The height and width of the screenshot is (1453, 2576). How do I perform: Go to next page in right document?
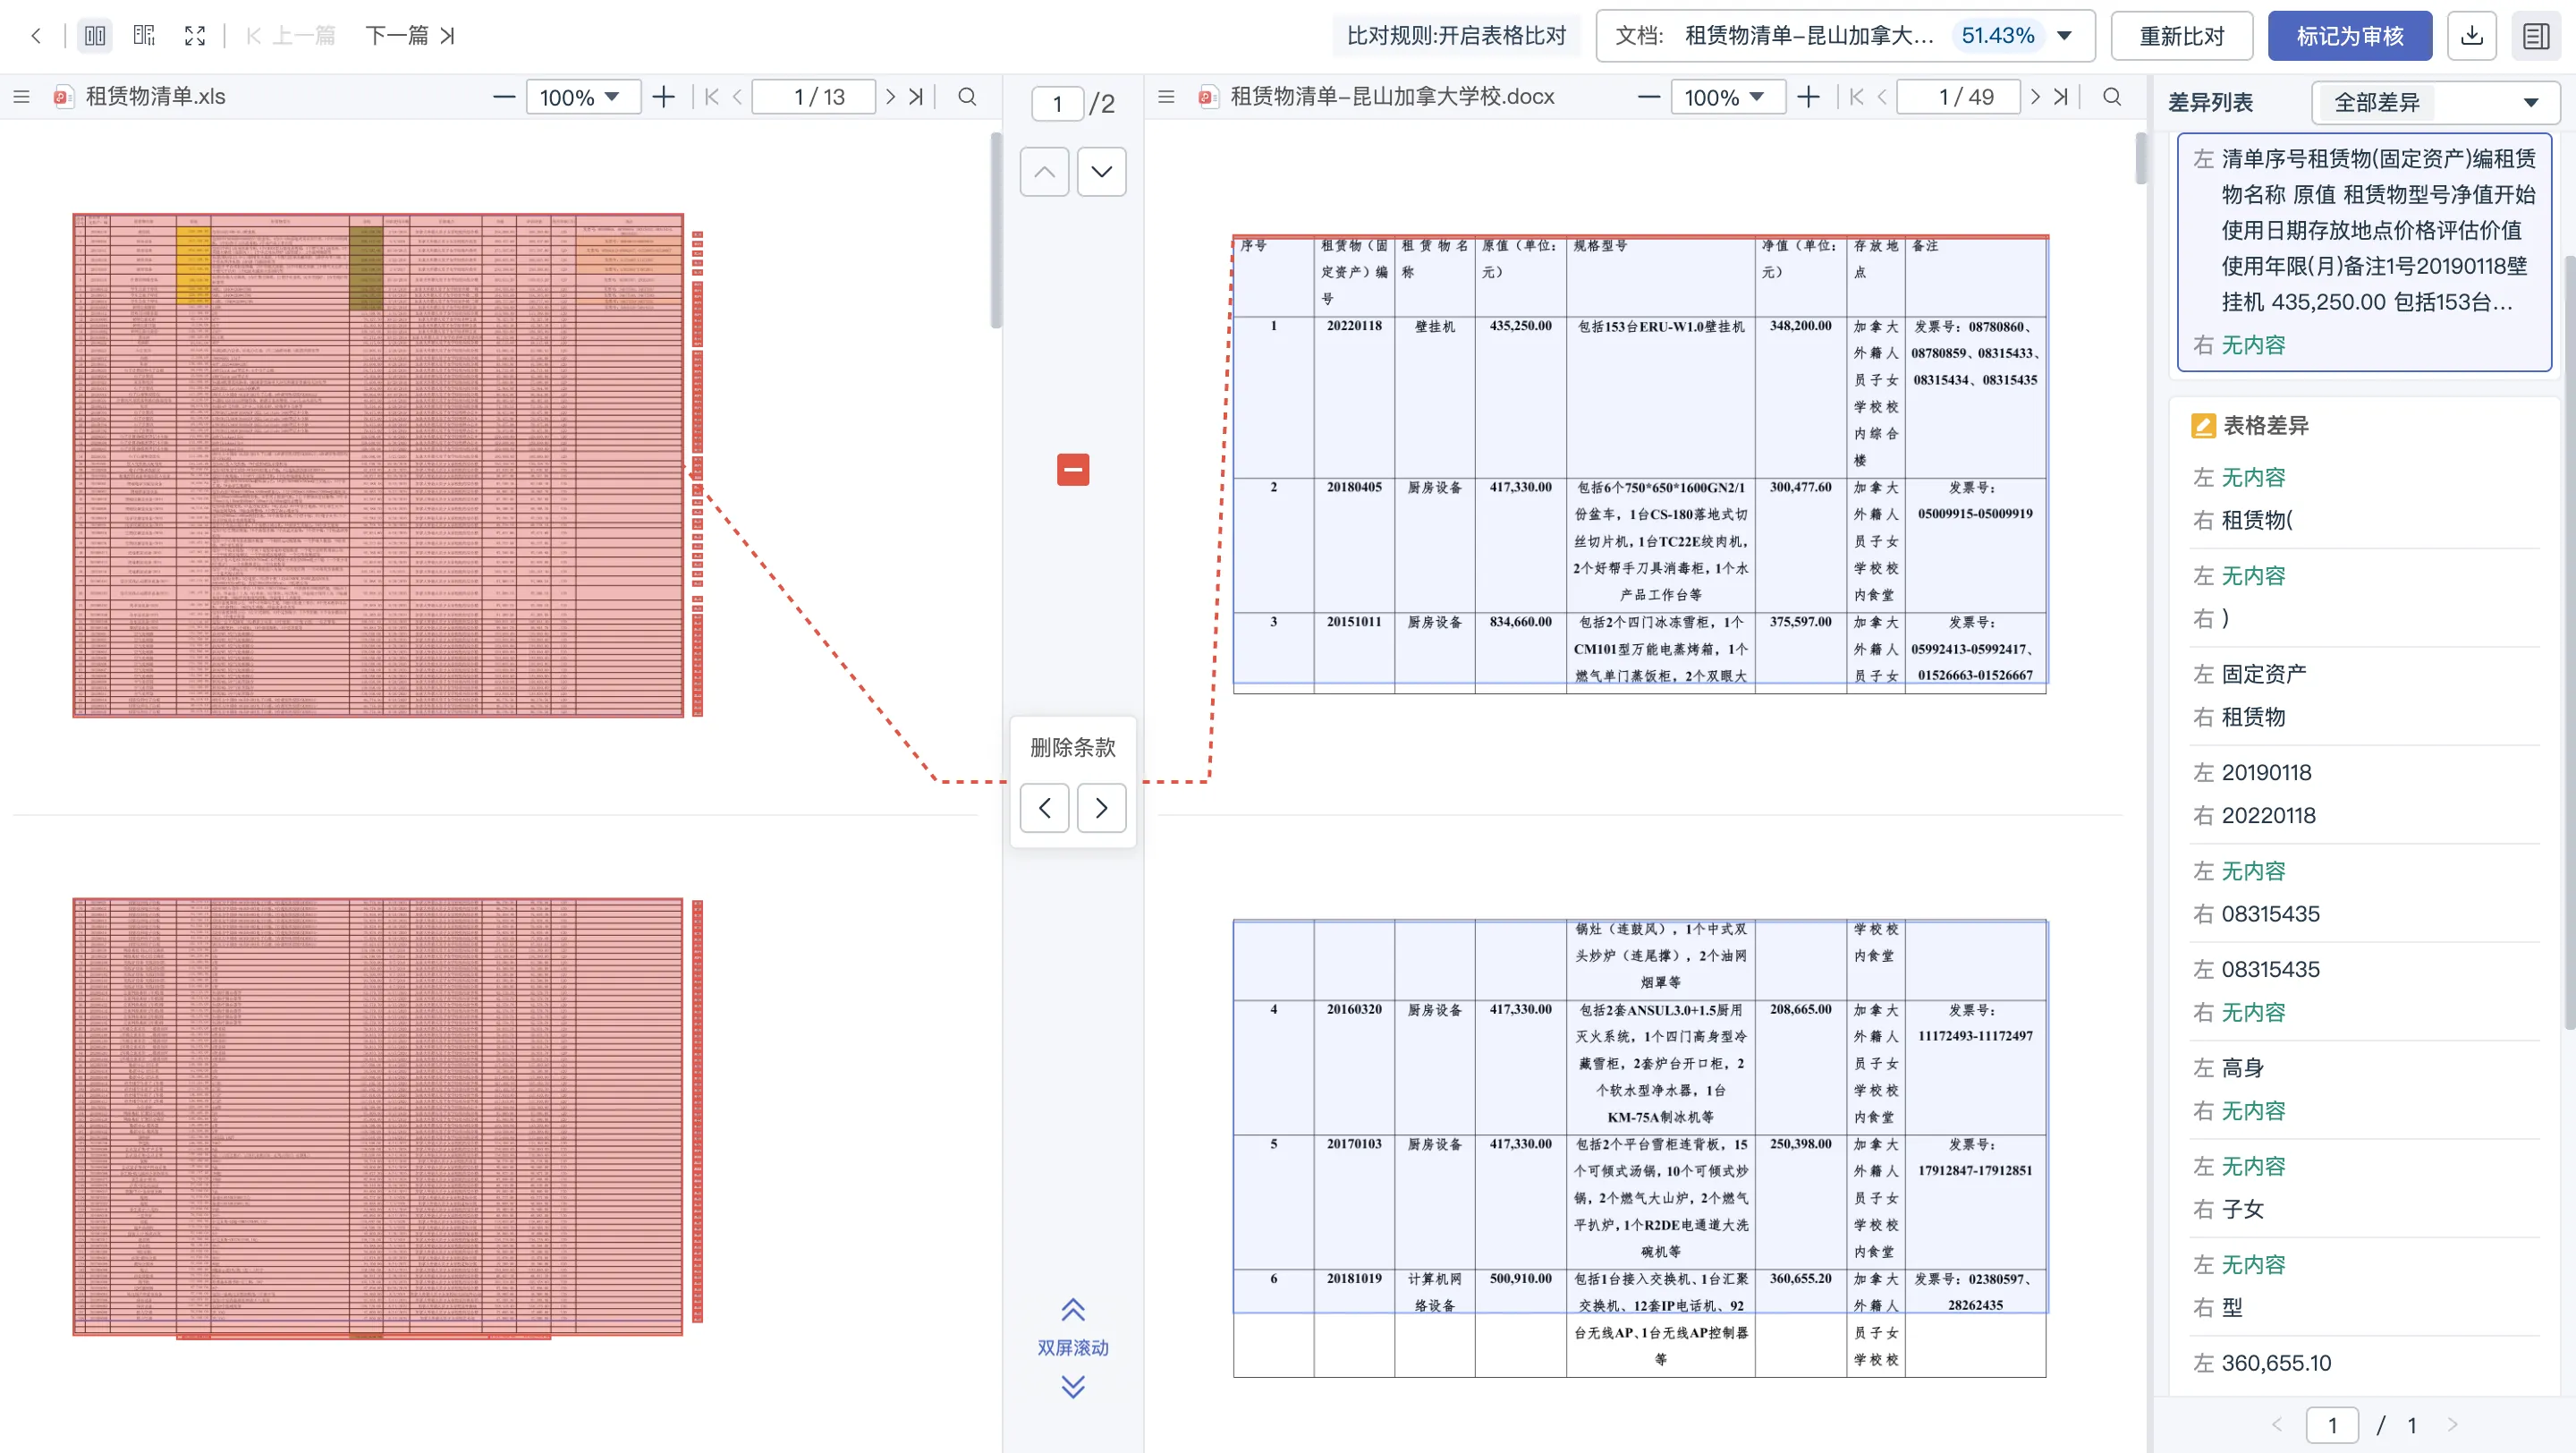[x=2035, y=97]
